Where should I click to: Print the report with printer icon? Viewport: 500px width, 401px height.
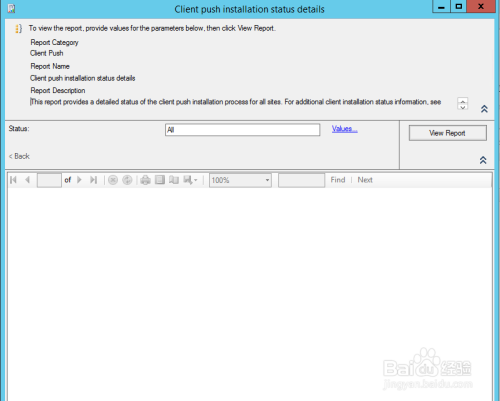[145, 180]
